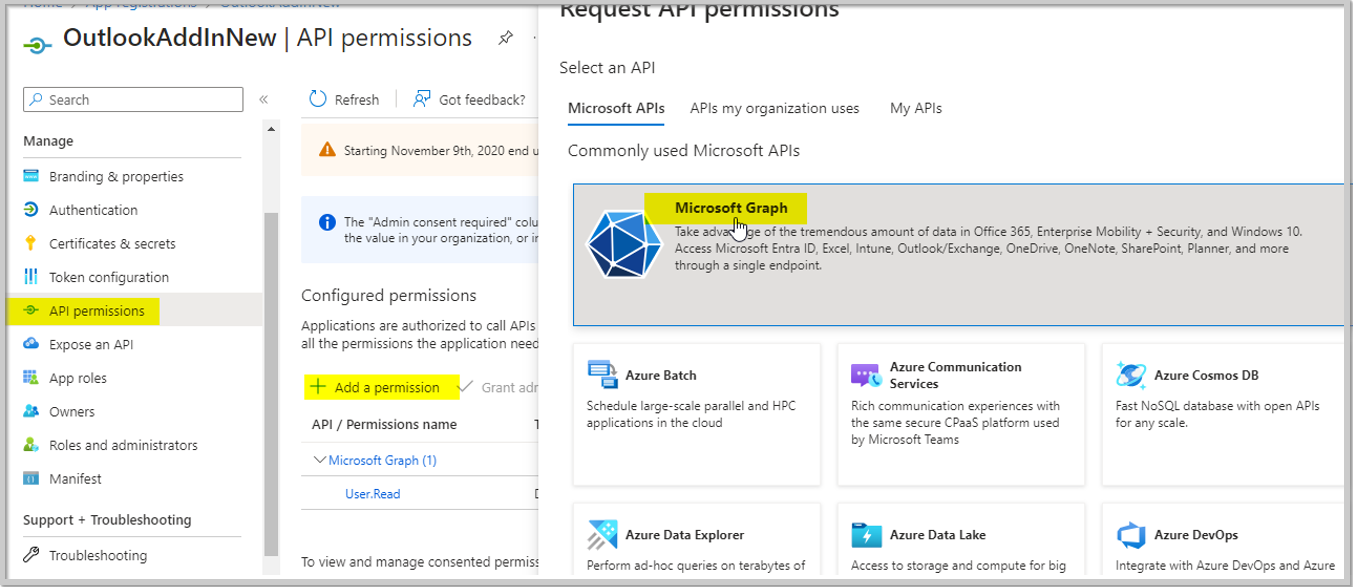Click the Azure Data Lake icon

[x=866, y=535]
